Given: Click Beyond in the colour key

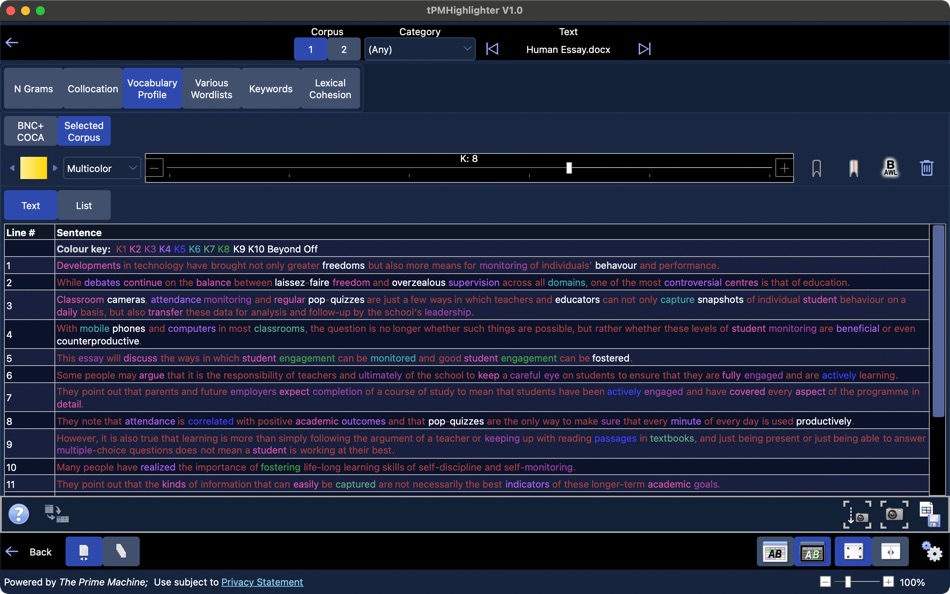Looking at the screenshot, I should pyautogui.click(x=284, y=249).
